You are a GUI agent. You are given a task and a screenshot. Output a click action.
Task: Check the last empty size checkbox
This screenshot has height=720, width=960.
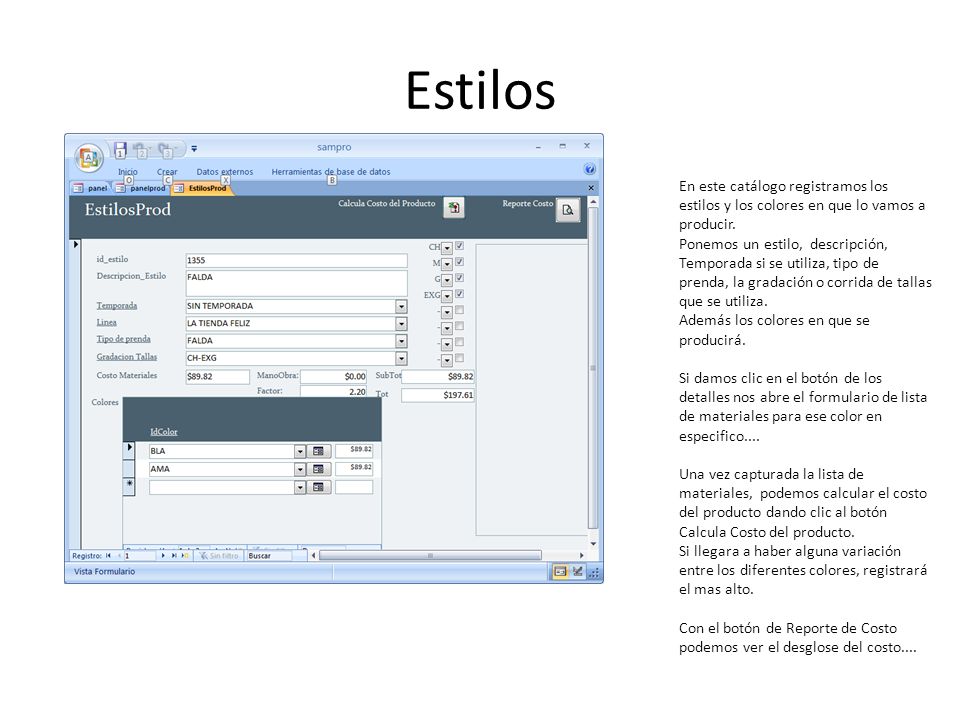459,358
